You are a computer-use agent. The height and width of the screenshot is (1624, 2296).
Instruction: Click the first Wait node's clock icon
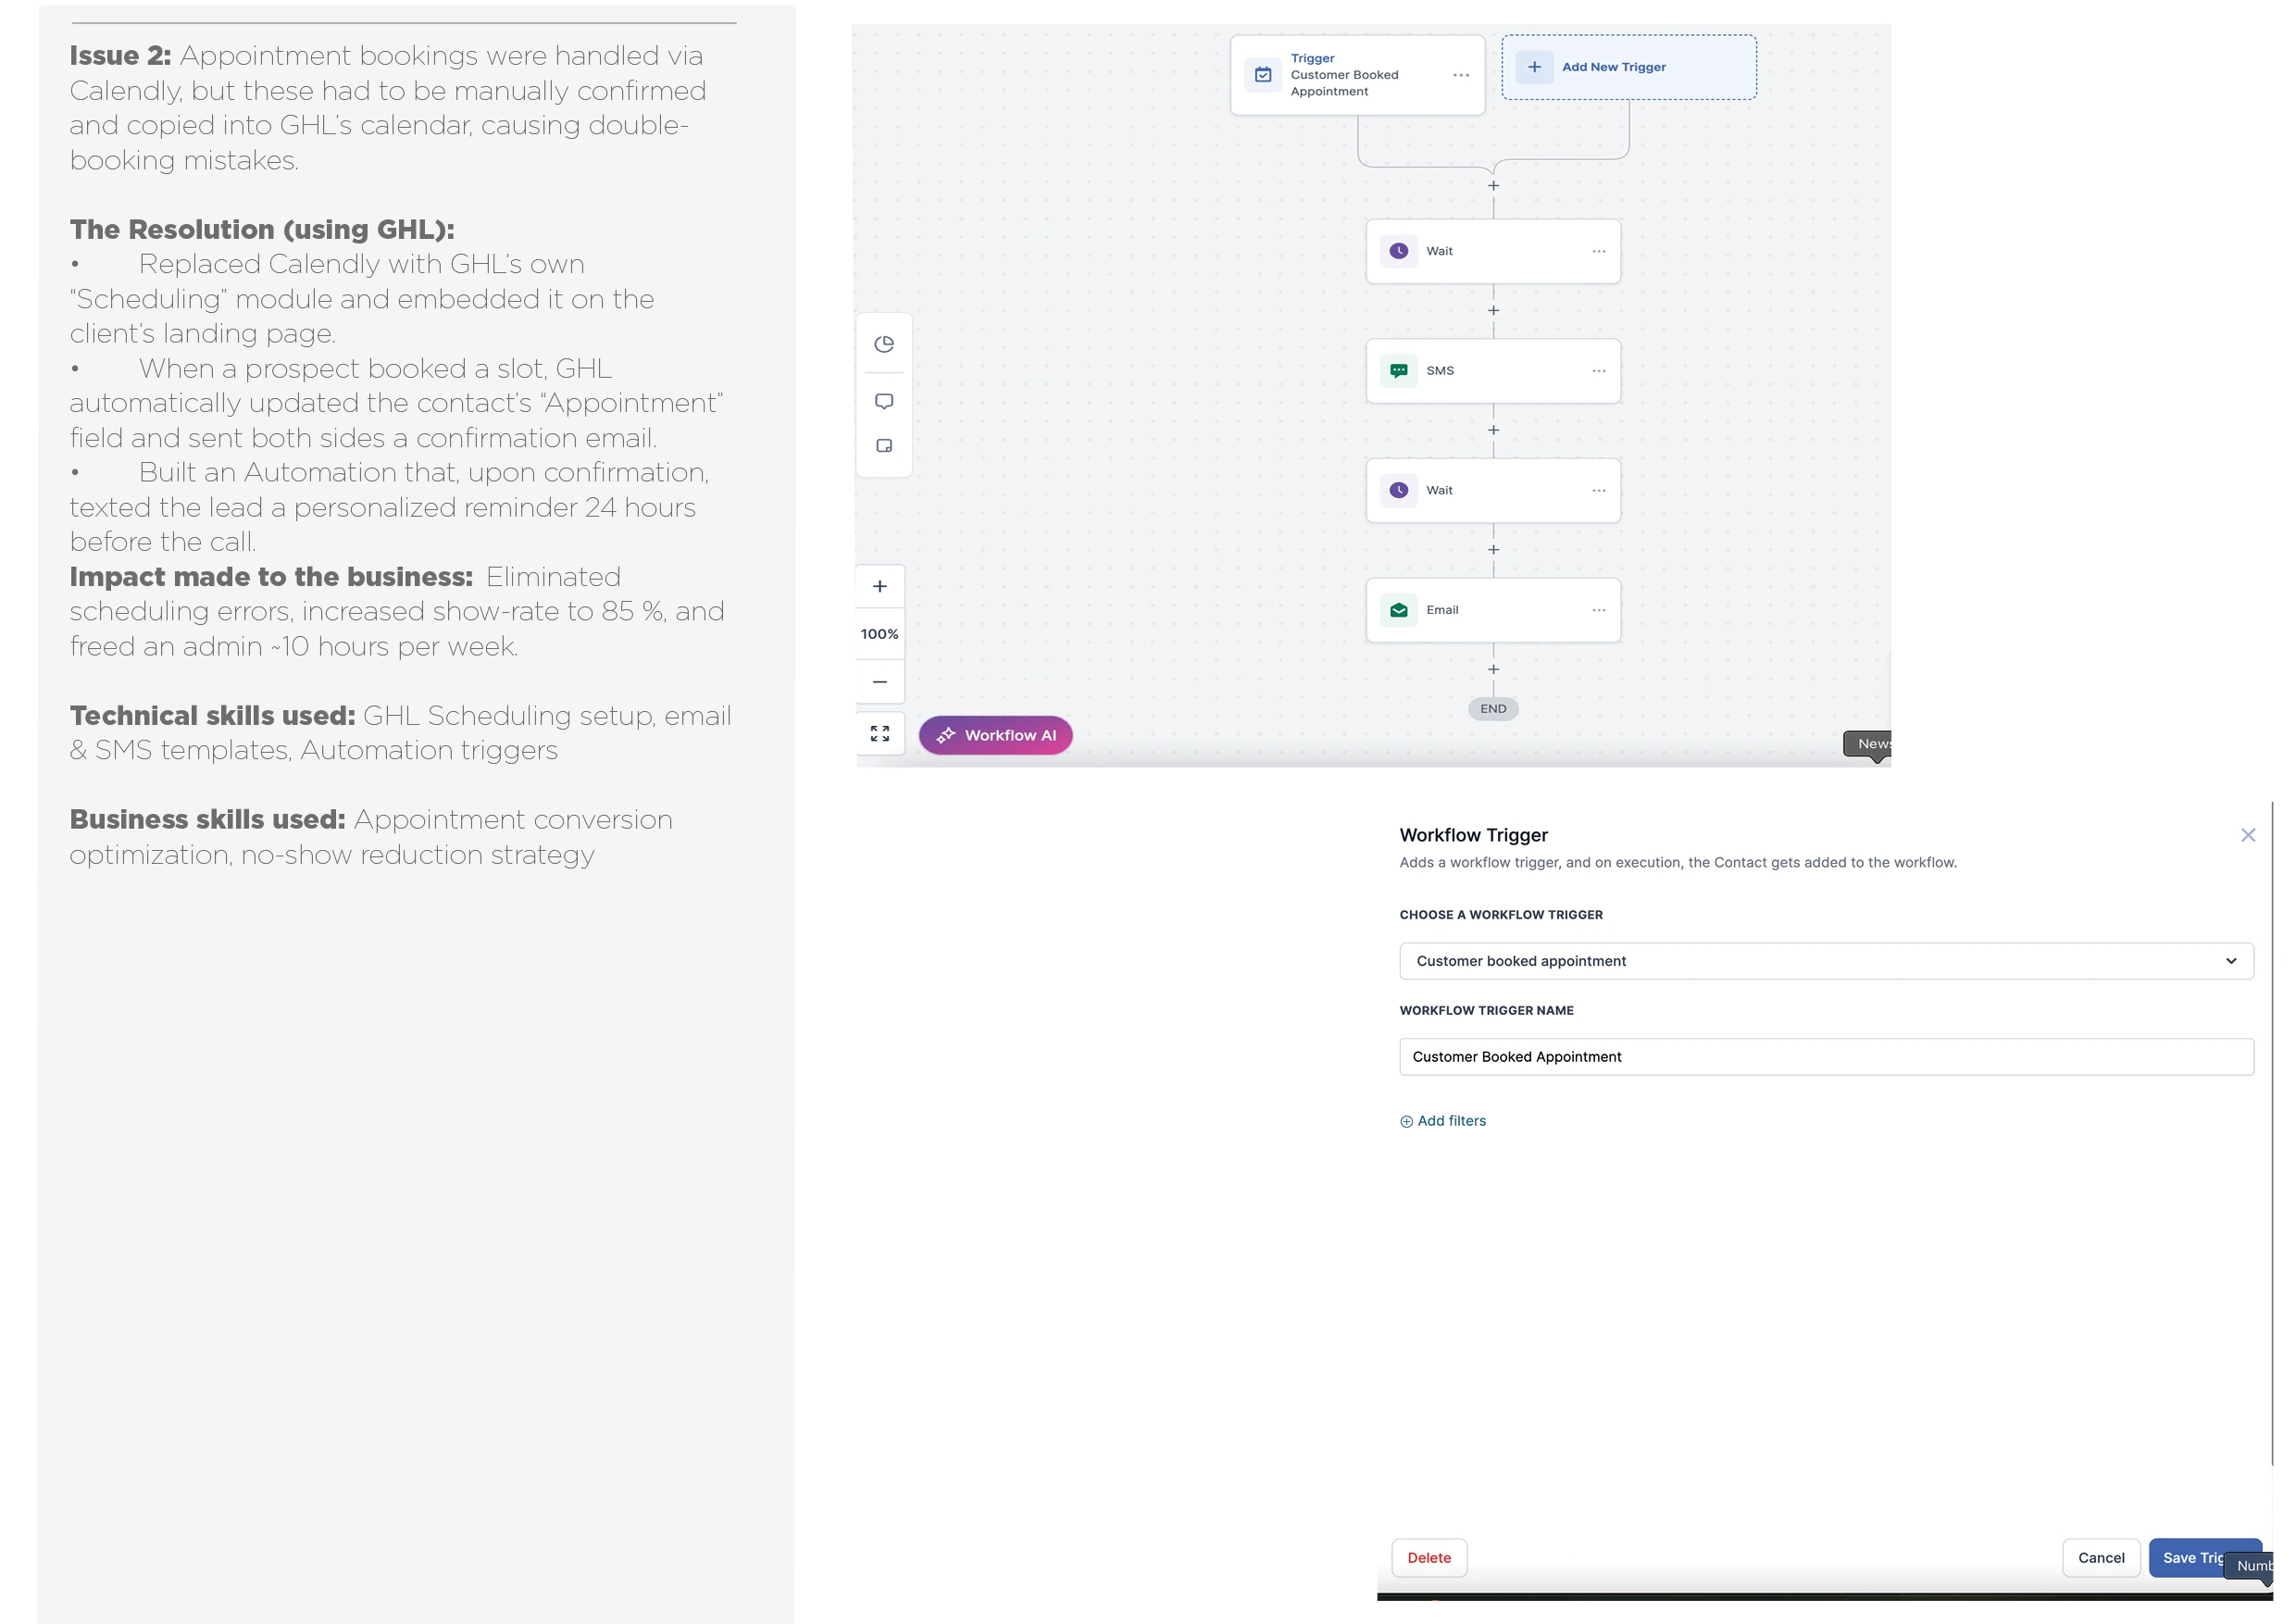pos(1398,251)
